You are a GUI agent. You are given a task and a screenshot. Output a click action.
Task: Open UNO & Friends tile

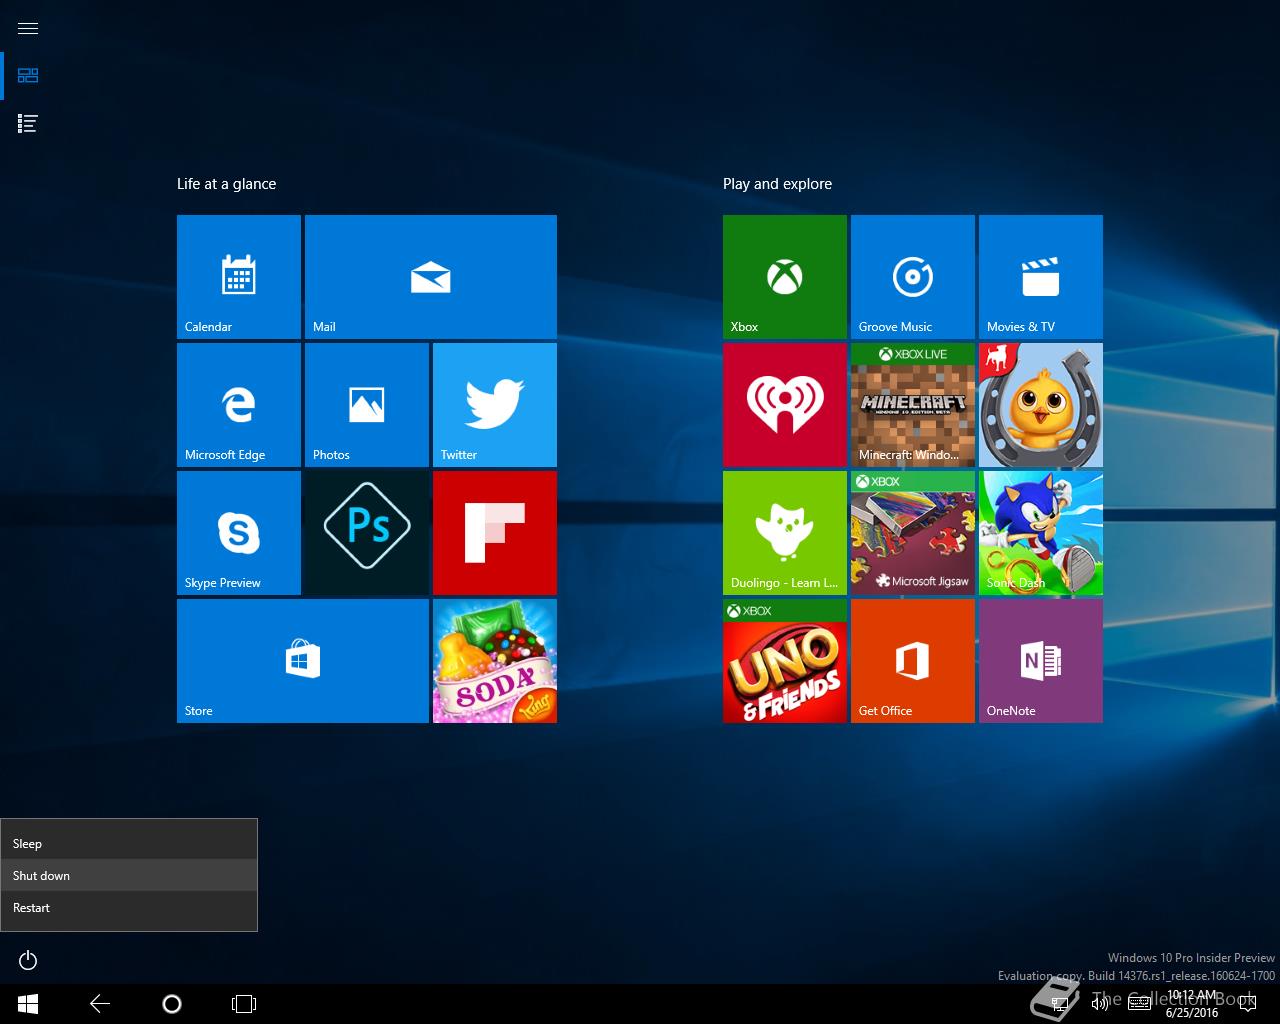pyautogui.click(x=785, y=661)
